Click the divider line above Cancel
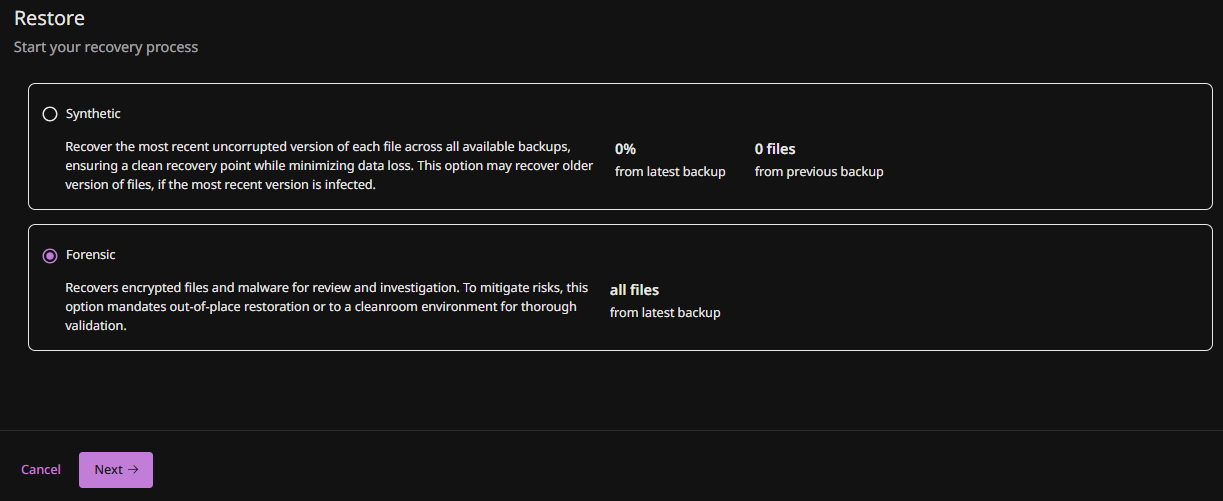Screen dimensions: 1223x501 [x=611, y=431]
